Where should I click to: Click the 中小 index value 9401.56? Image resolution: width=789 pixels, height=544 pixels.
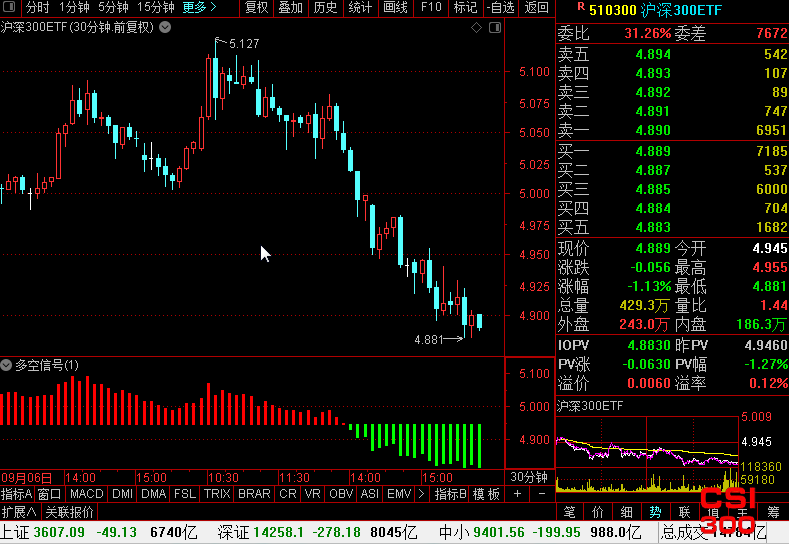point(498,532)
